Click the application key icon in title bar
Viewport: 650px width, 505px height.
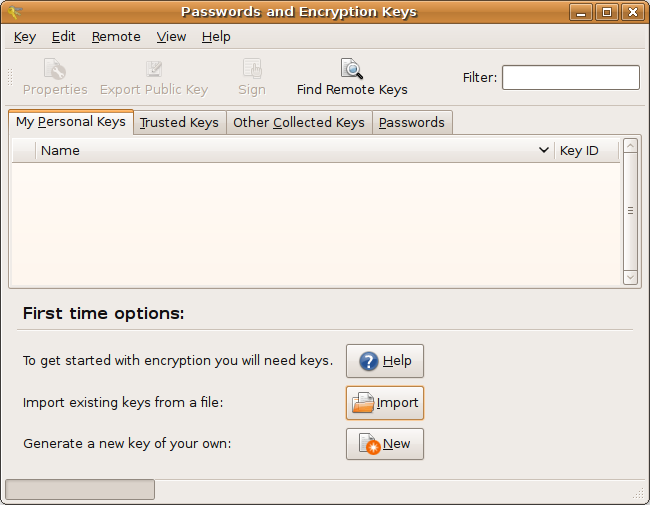point(15,12)
